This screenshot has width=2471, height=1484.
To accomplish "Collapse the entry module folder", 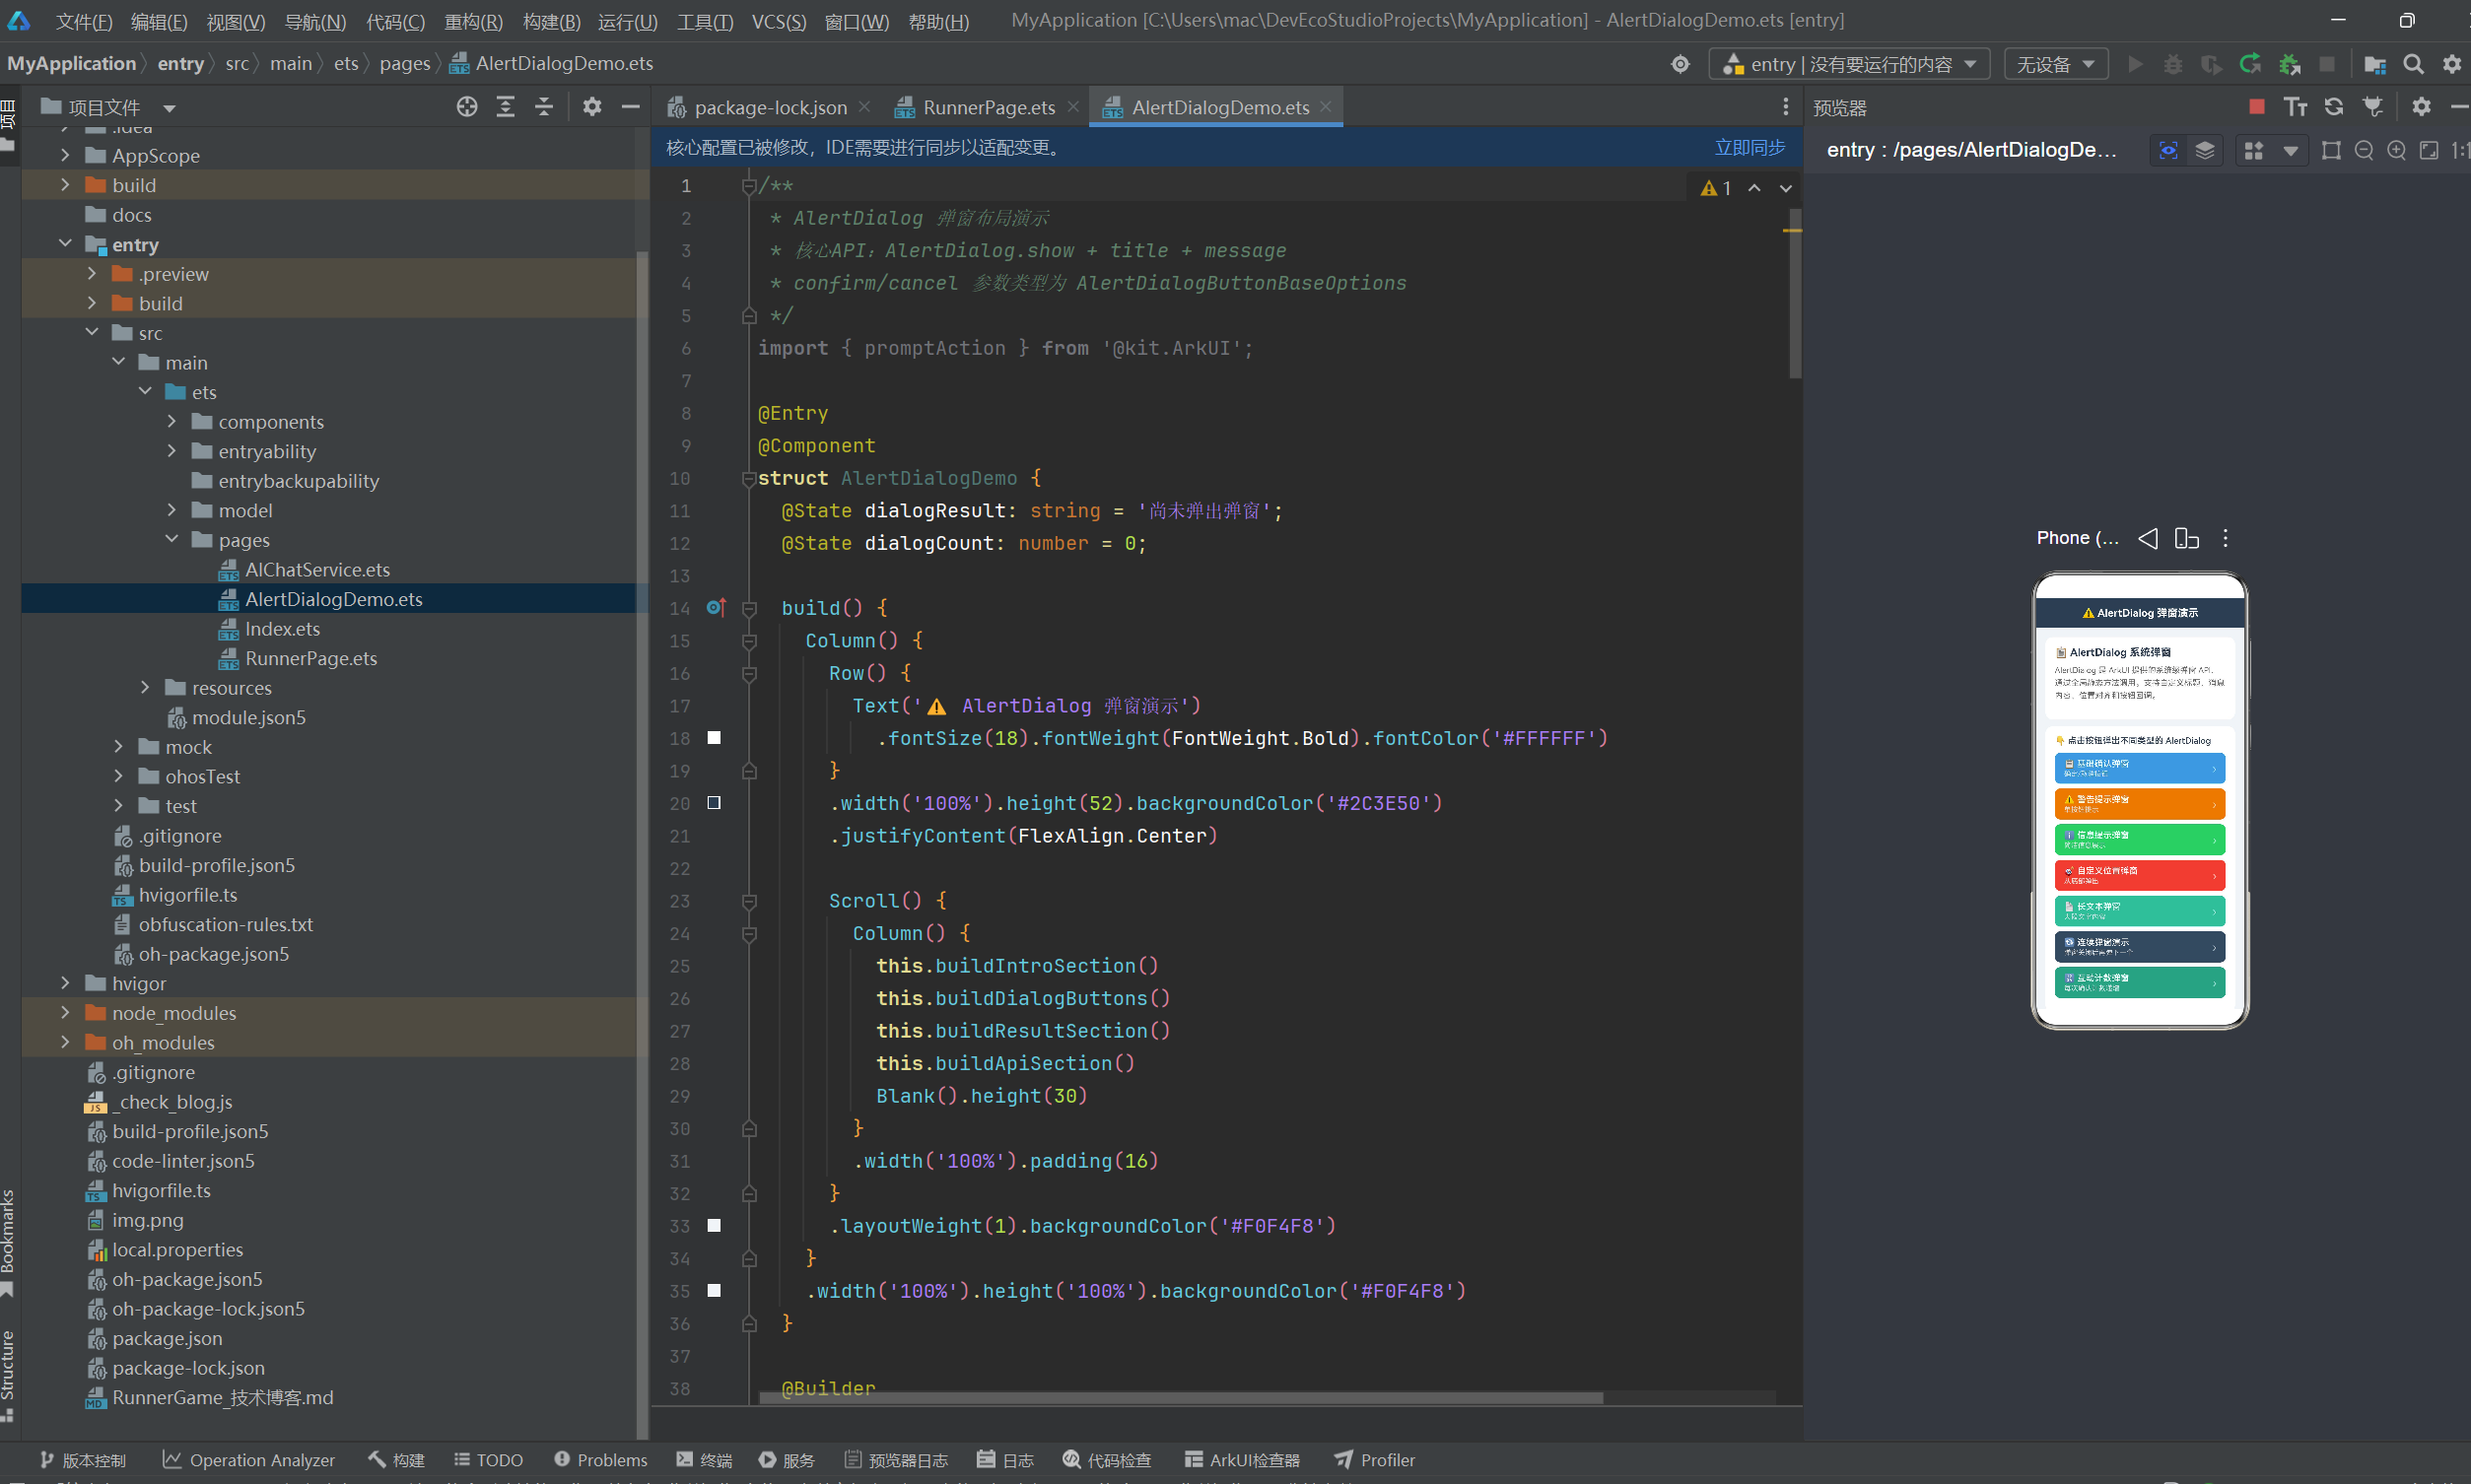I will pos(65,244).
